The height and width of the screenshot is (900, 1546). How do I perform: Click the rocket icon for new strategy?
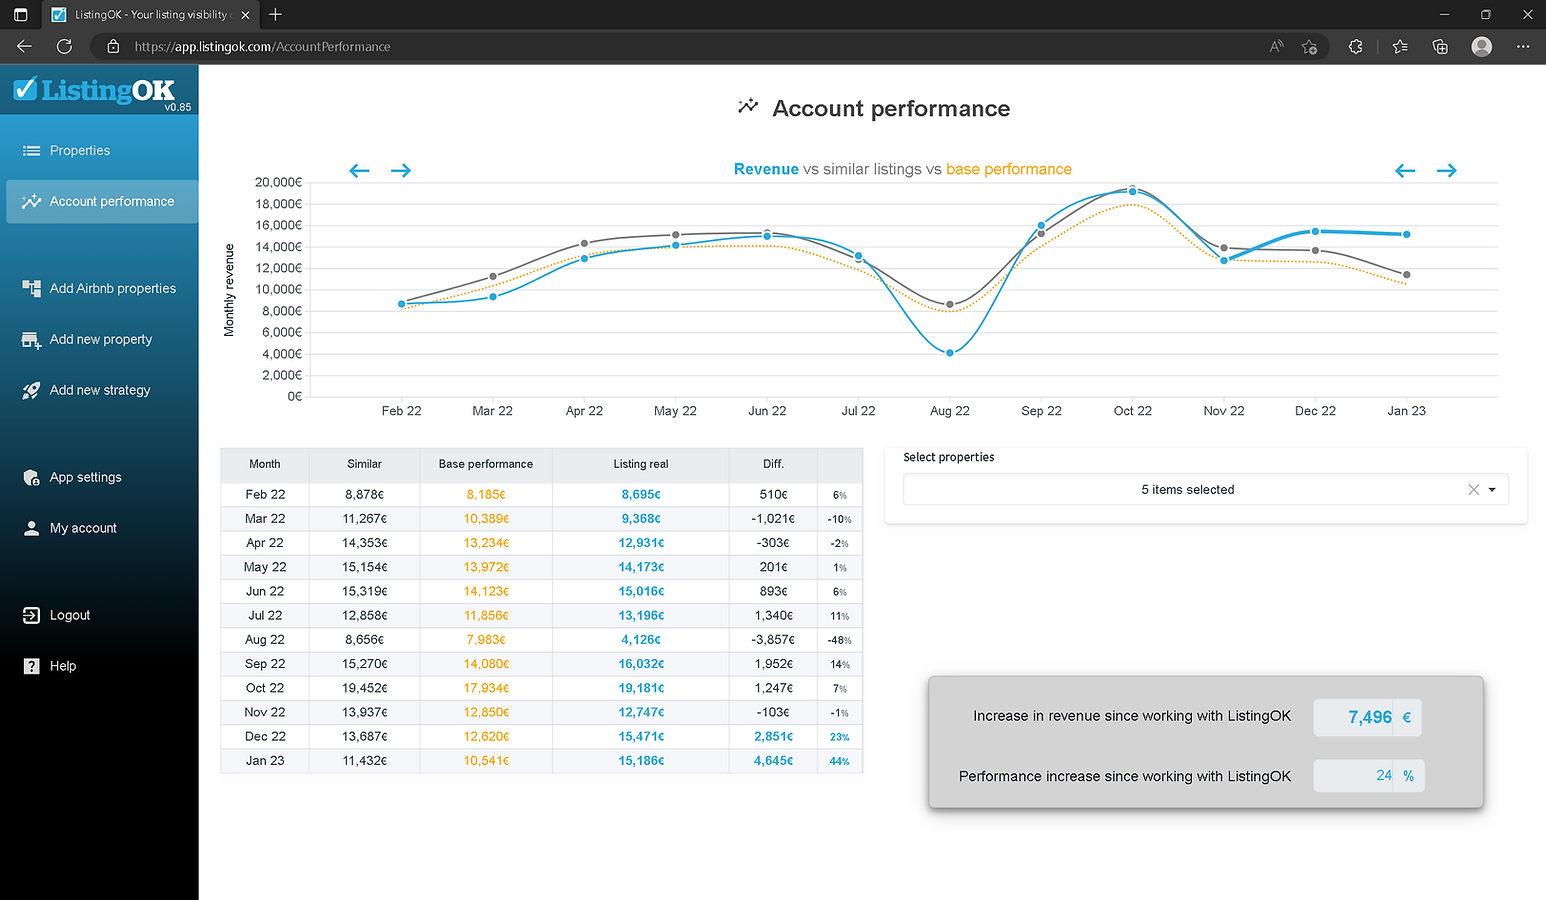click(31, 391)
